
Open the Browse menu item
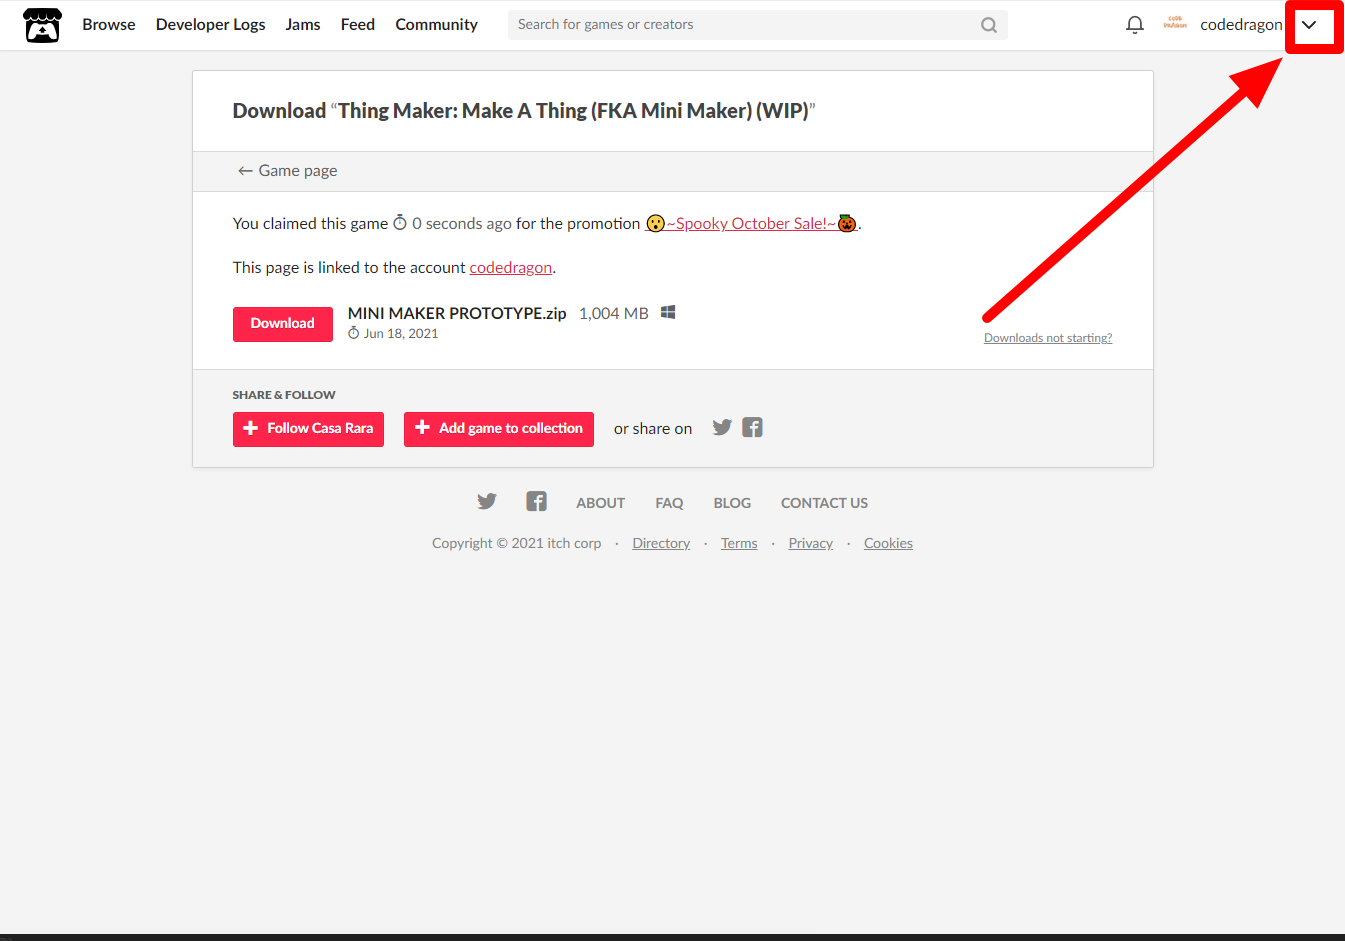tap(109, 25)
